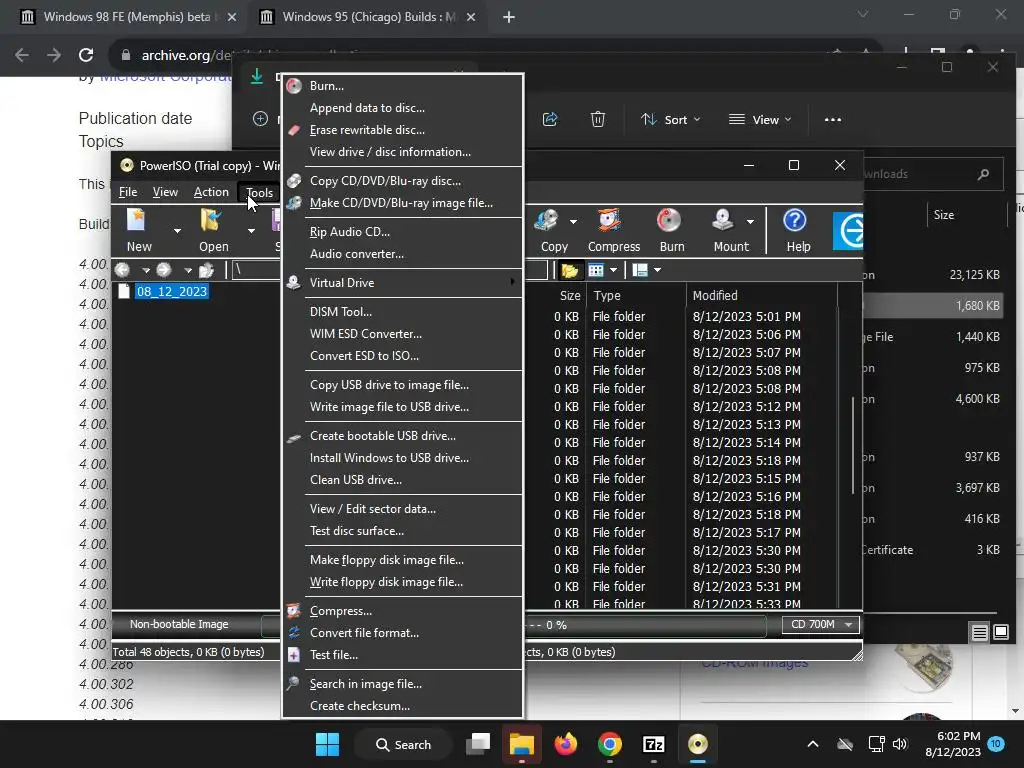Open Rip Audio CD... option
Screen dimensions: 1024x768
403,232
